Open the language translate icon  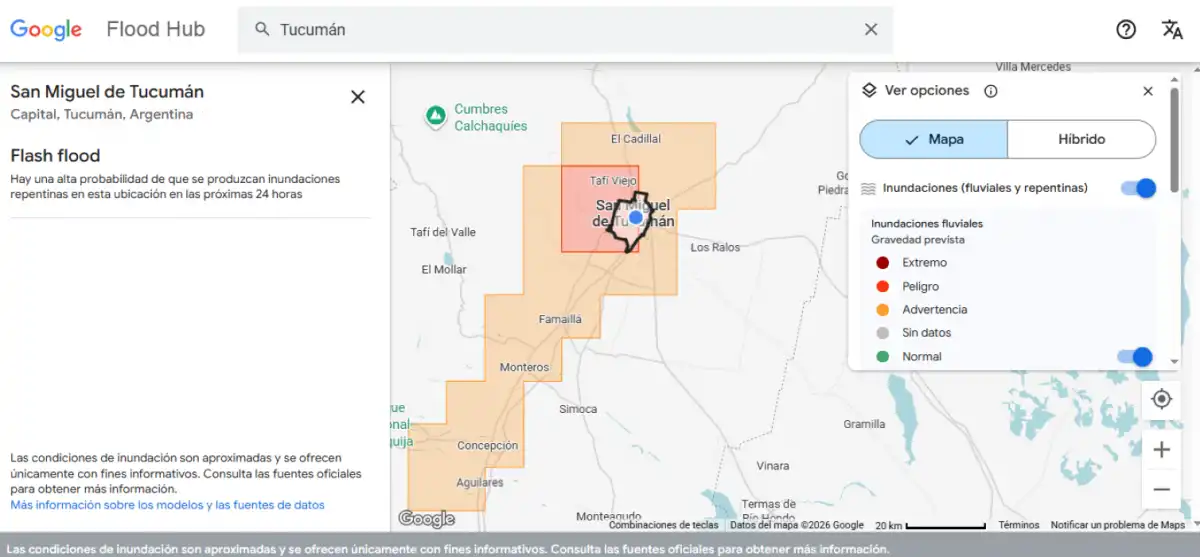coord(1172,29)
